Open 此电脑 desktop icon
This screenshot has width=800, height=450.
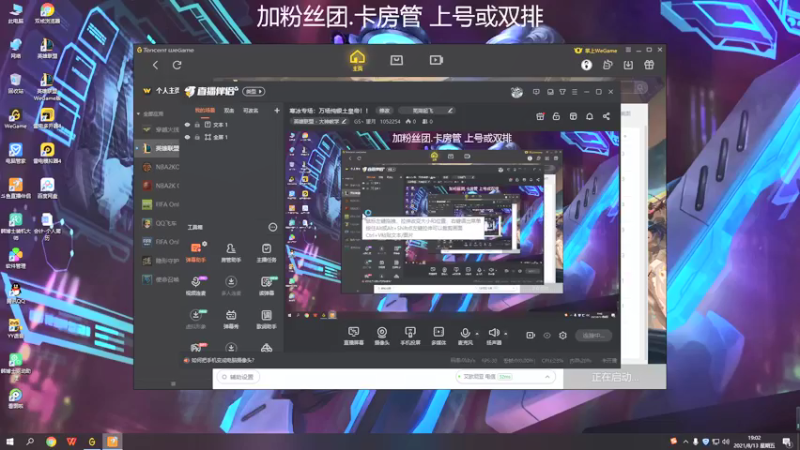(x=16, y=13)
